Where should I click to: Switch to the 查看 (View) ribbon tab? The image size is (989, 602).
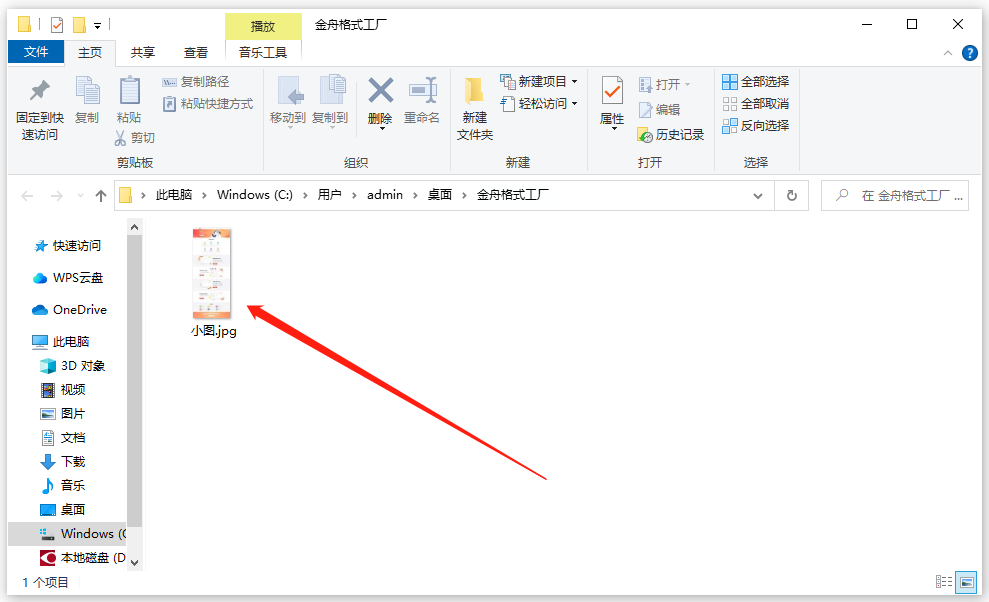[x=196, y=52]
